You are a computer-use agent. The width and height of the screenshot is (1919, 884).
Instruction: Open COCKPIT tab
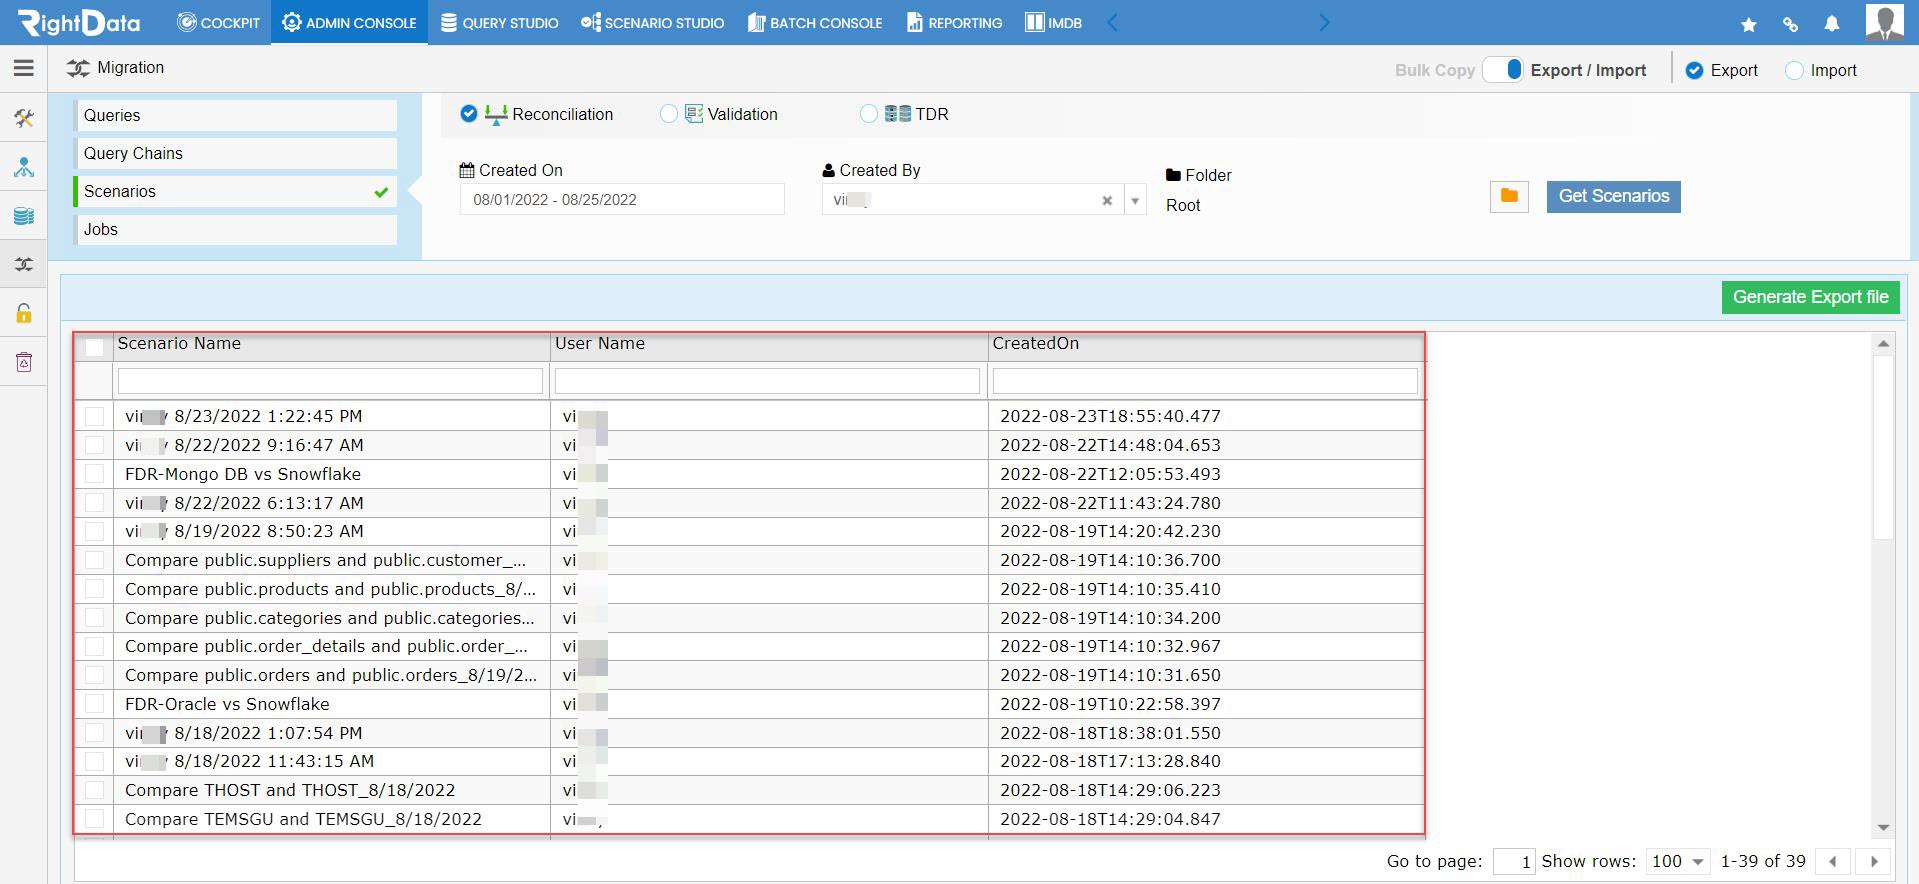click(x=218, y=22)
